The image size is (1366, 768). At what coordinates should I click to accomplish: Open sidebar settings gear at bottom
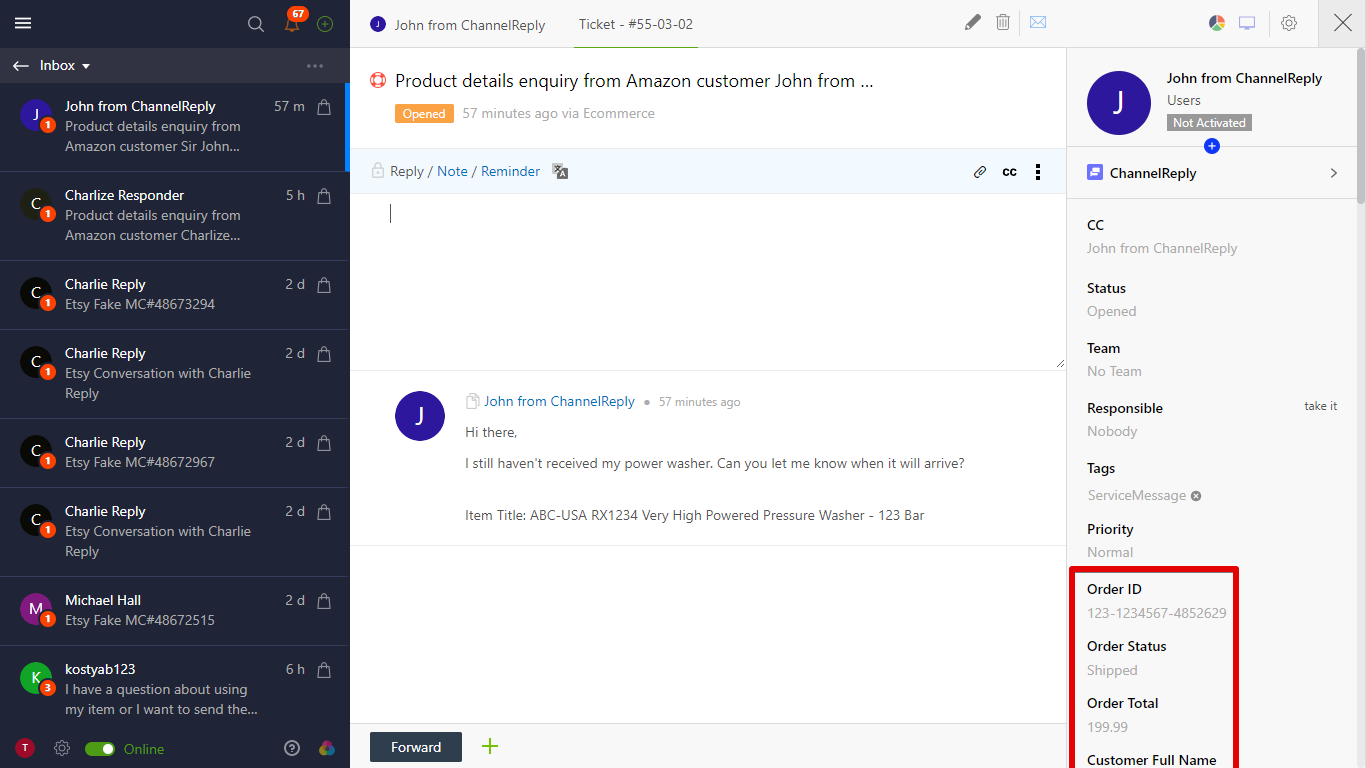point(62,748)
